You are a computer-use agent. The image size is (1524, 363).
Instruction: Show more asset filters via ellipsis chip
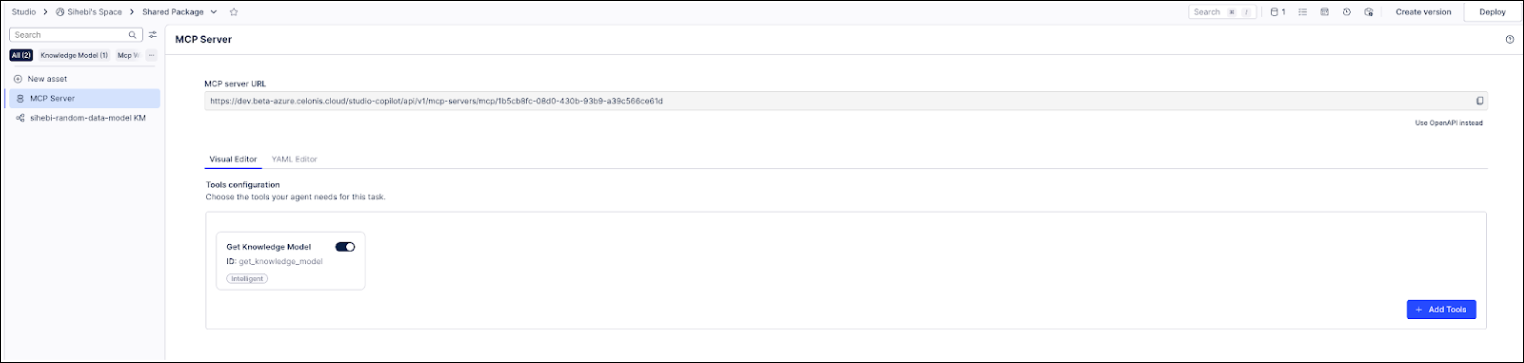pos(152,55)
